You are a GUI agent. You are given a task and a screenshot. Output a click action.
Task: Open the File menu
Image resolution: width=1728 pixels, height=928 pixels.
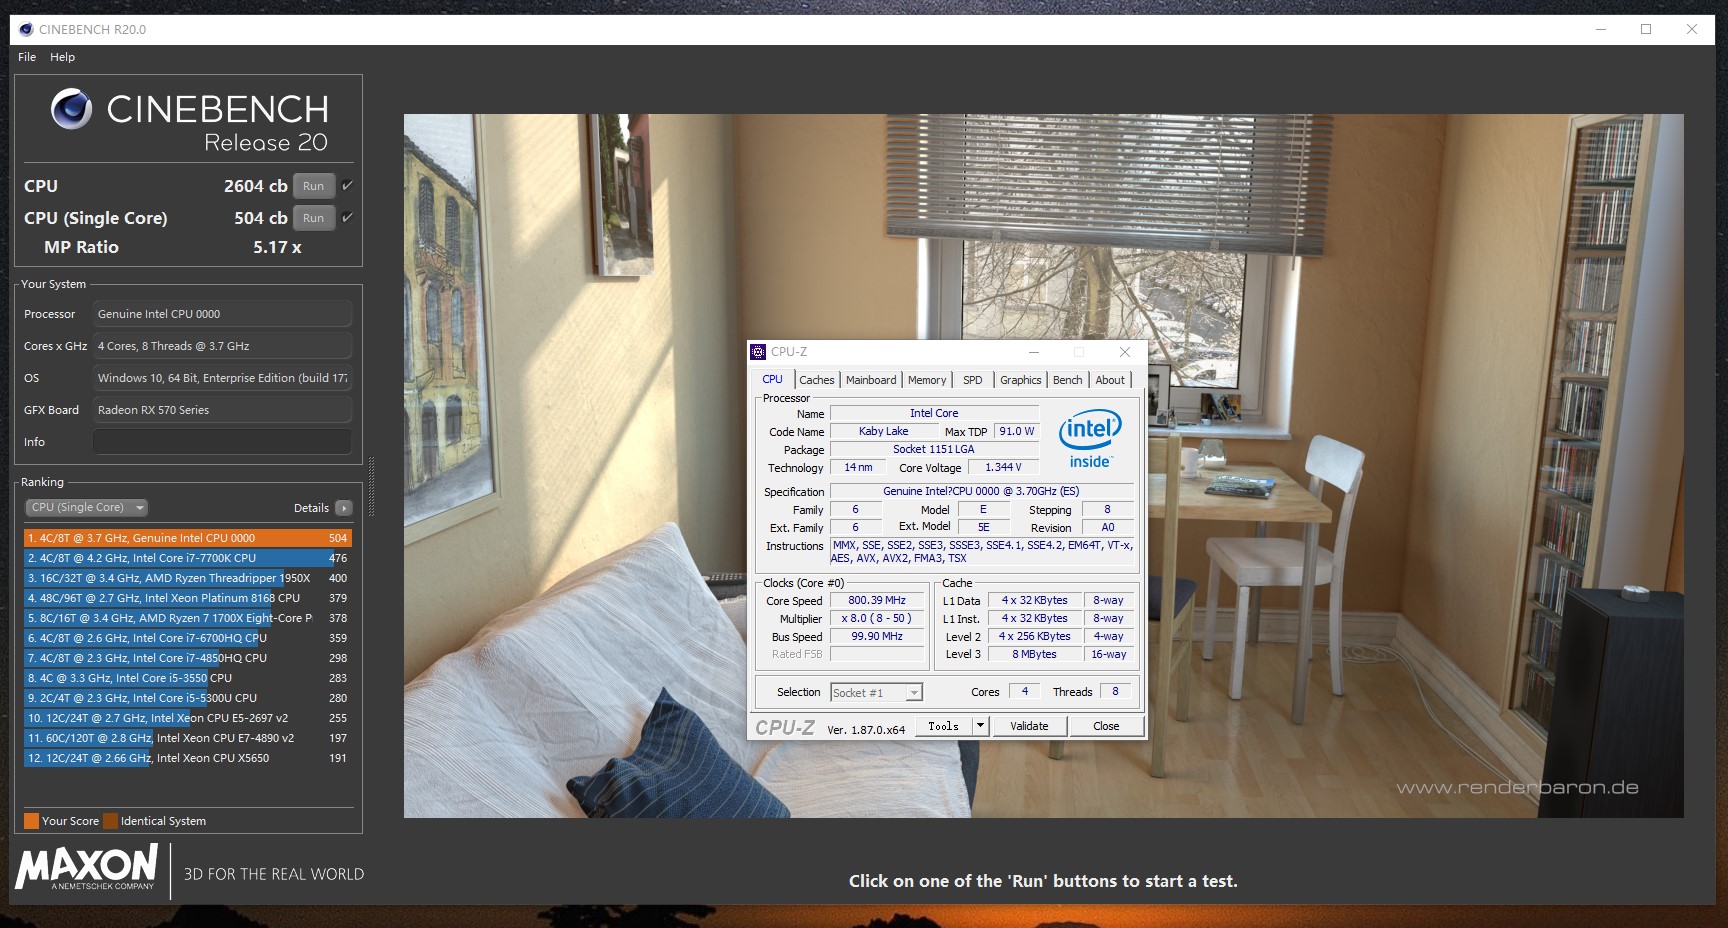pyautogui.click(x=27, y=57)
